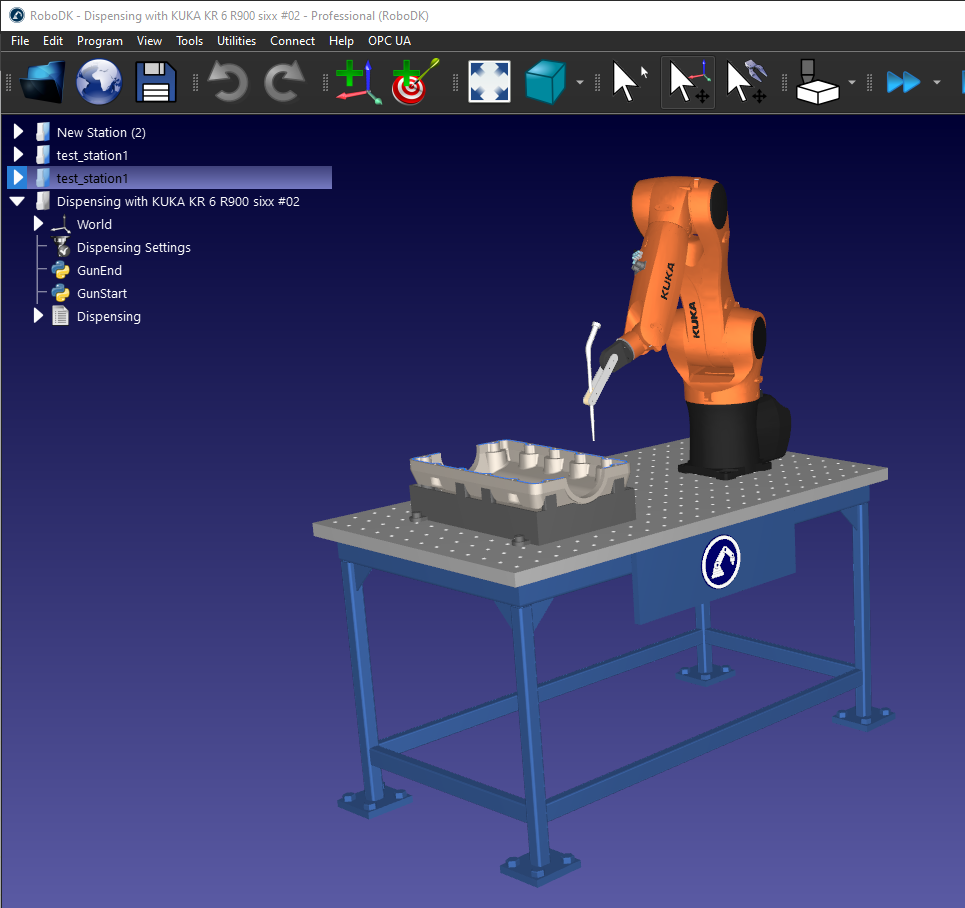
Task: Select Dispensing Settings item
Action: click(x=134, y=247)
